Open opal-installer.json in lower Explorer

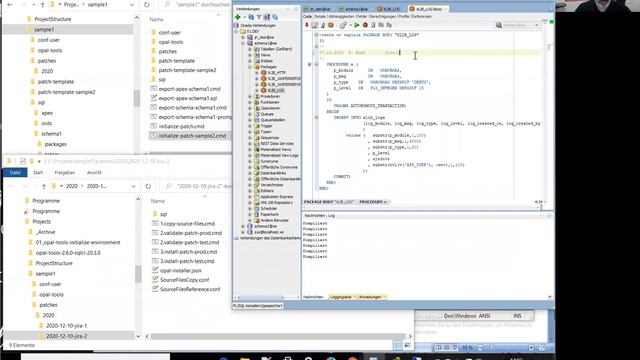click(x=181, y=271)
